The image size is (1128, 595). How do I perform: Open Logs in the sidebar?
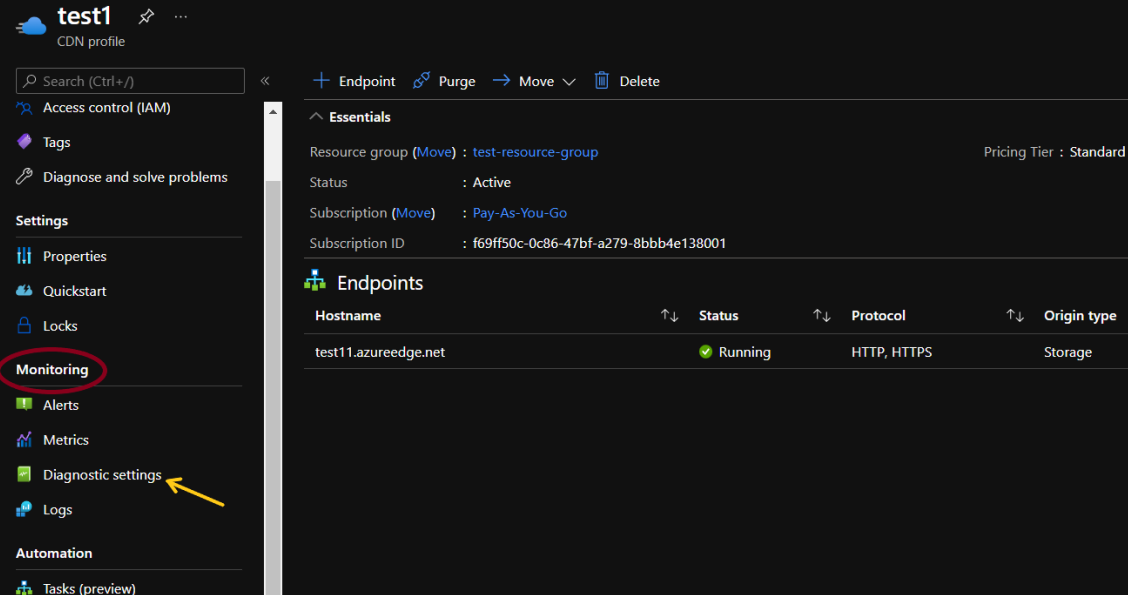tap(57, 510)
